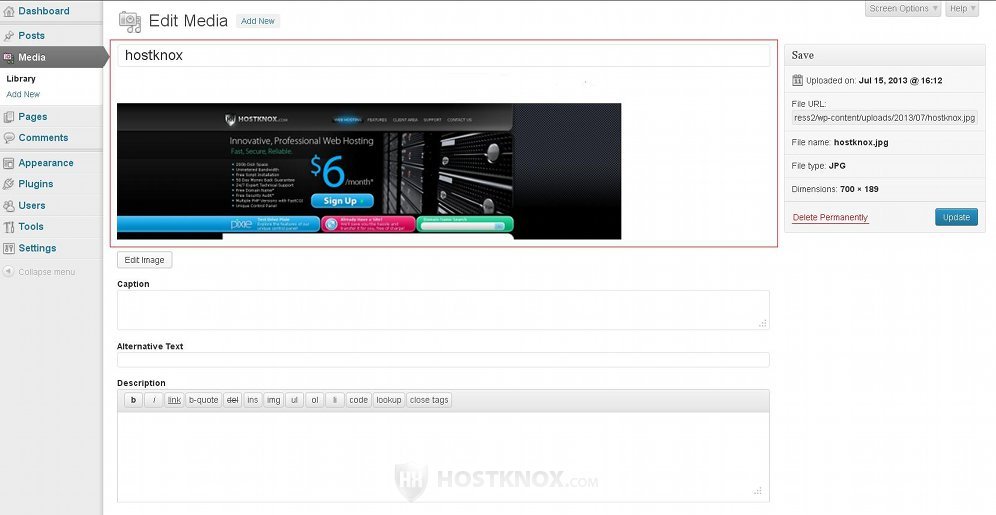The width and height of the screenshot is (996, 515).
Task: Click the ul unordered list button
Action: tap(294, 400)
